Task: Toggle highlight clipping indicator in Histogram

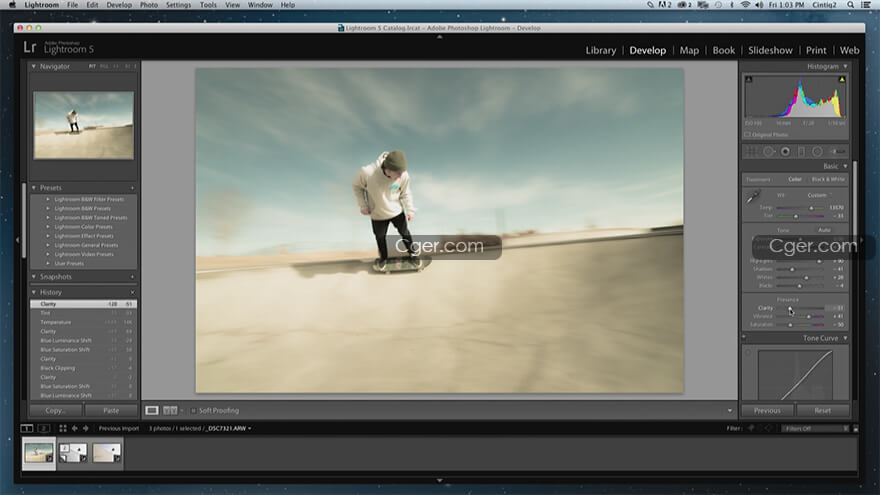Action: pyautogui.click(x=841, y=80)
